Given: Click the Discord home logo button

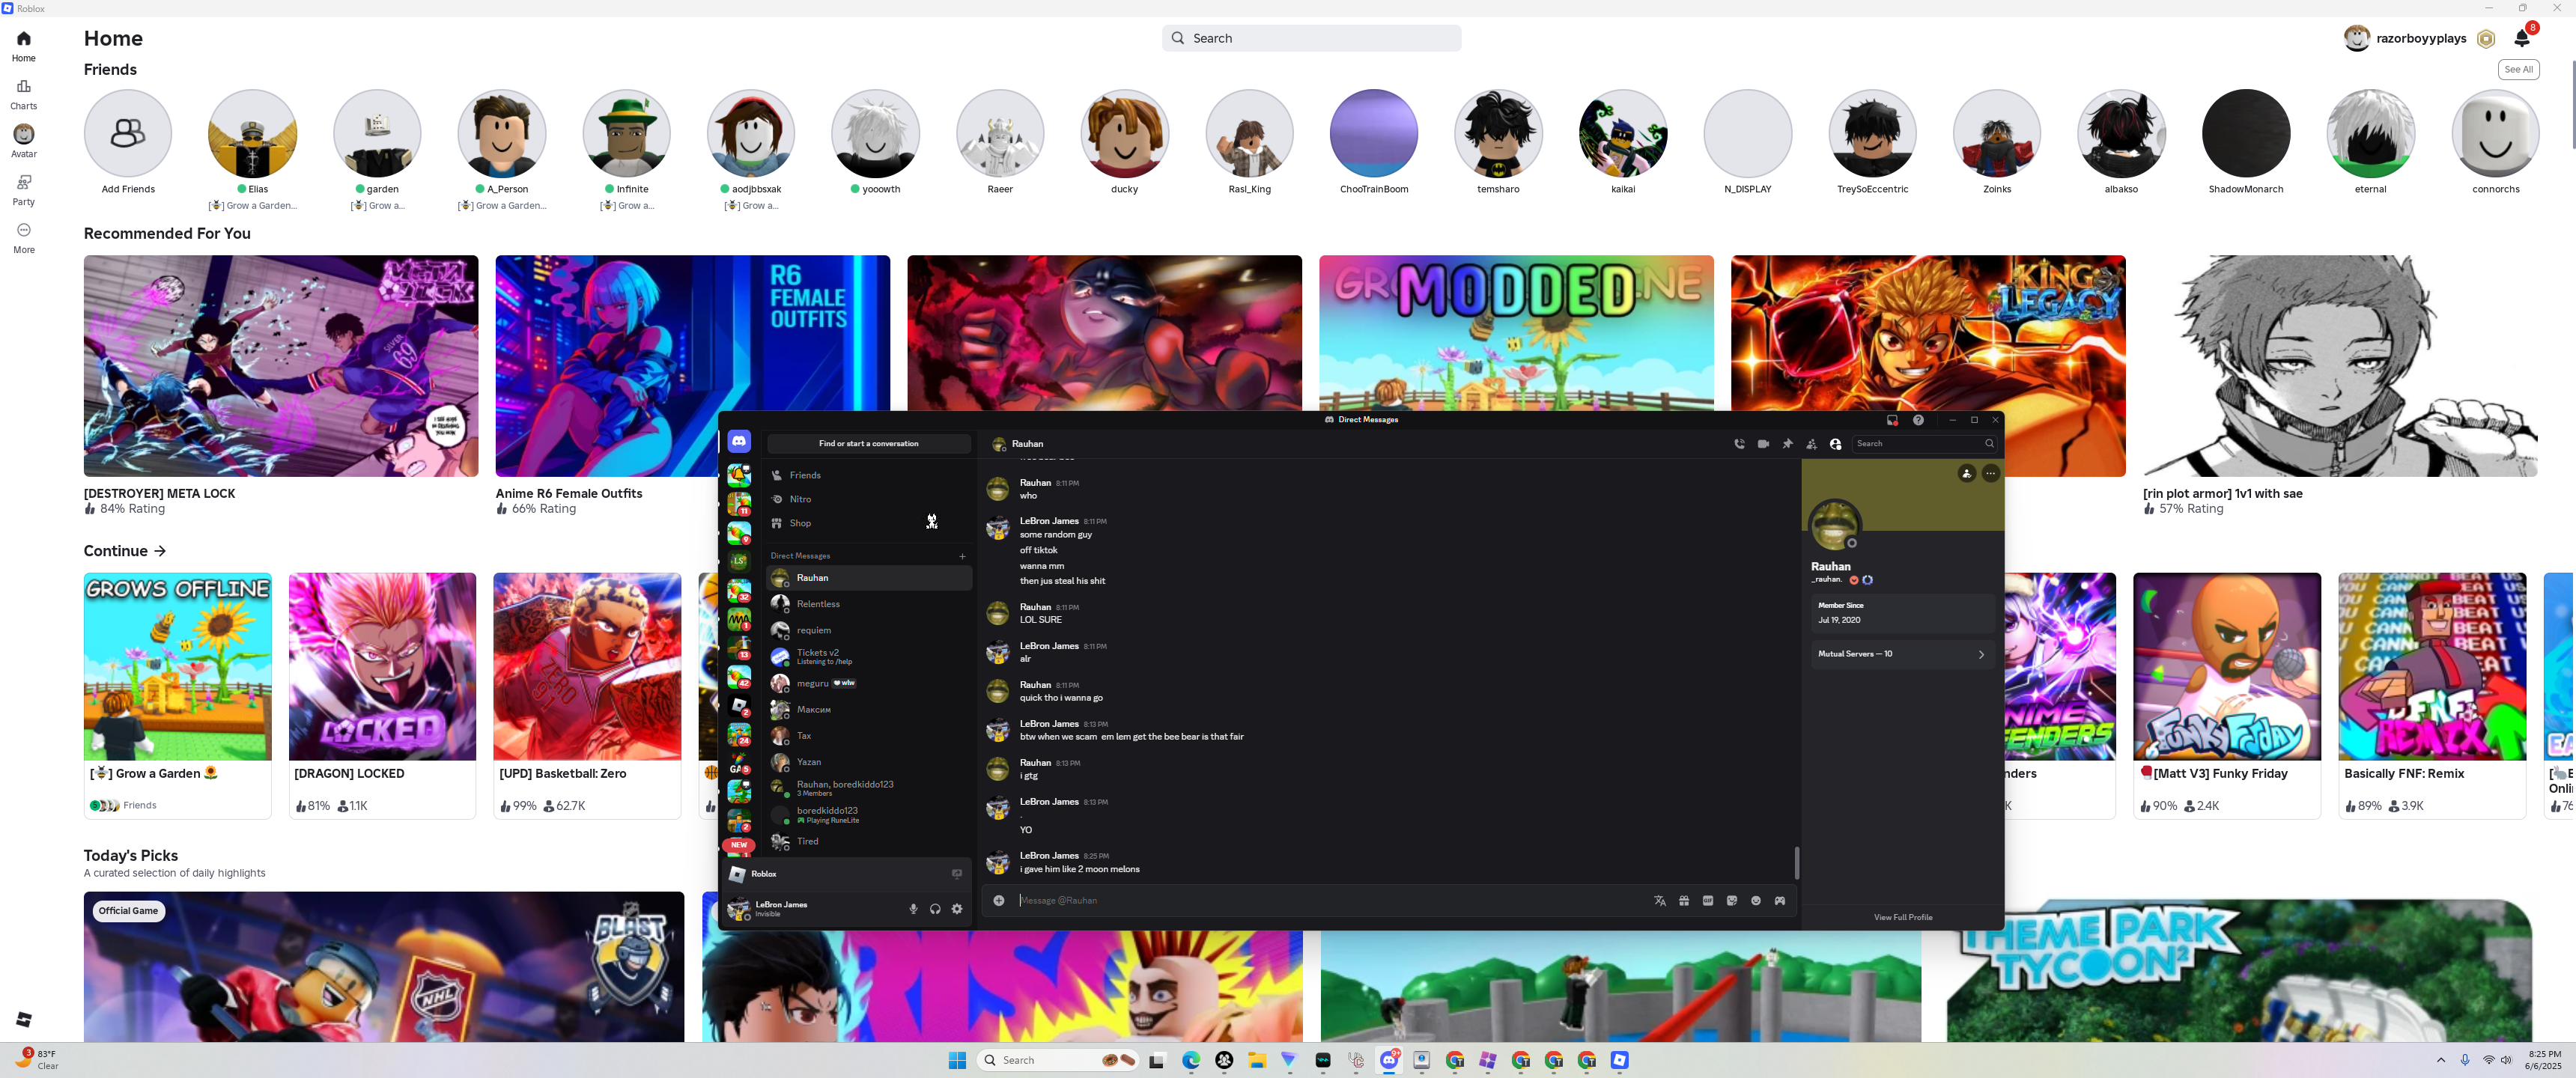Looking at the screenshot, I should click(739, 441).
